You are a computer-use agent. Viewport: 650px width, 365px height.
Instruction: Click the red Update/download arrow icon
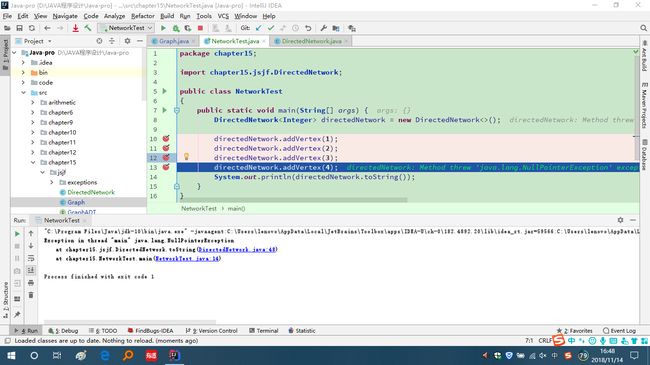(x=75, y=28)
